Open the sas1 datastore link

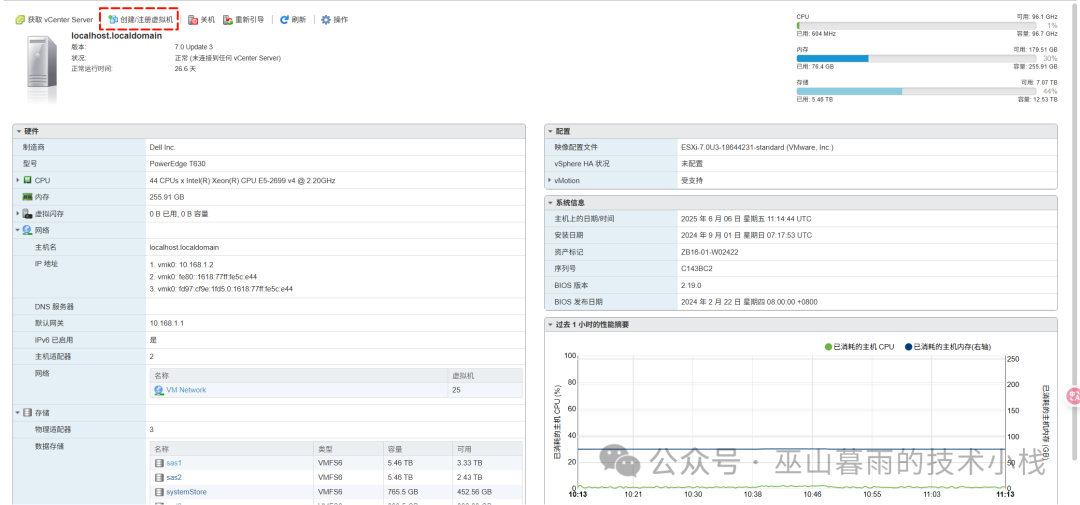point(174,463)
